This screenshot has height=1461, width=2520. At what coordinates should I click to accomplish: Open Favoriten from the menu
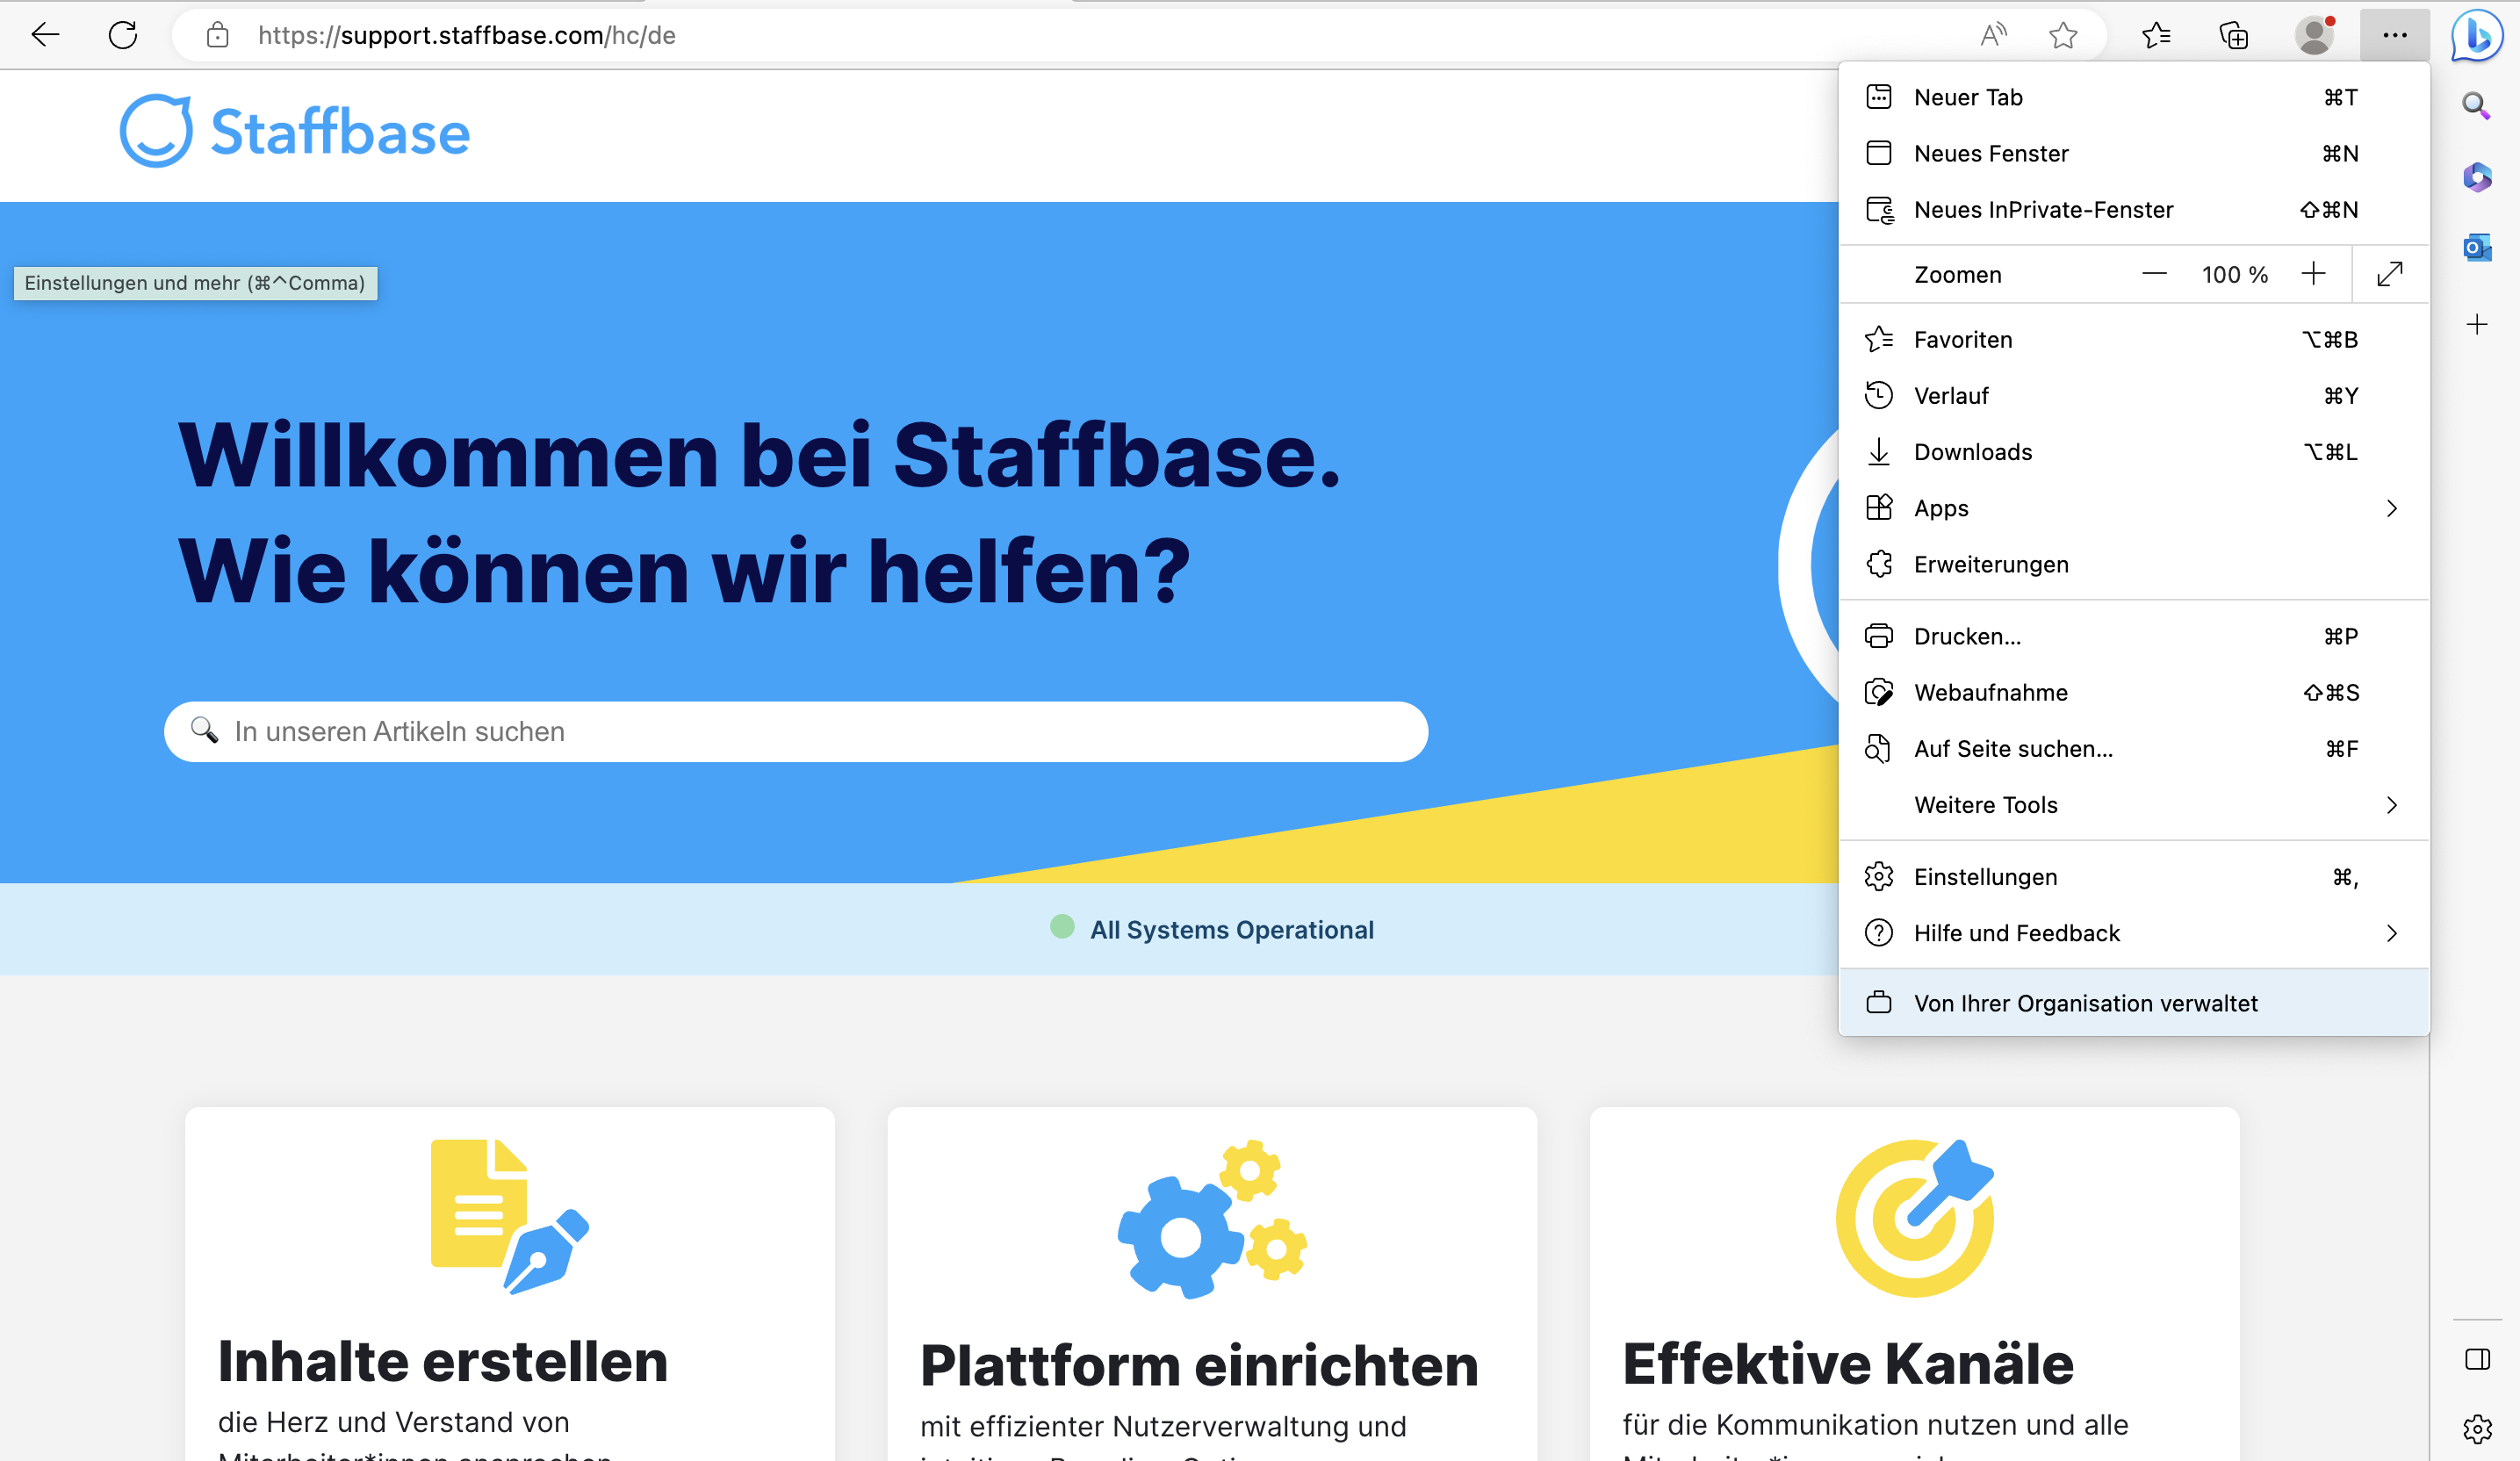pos(2134,339)
